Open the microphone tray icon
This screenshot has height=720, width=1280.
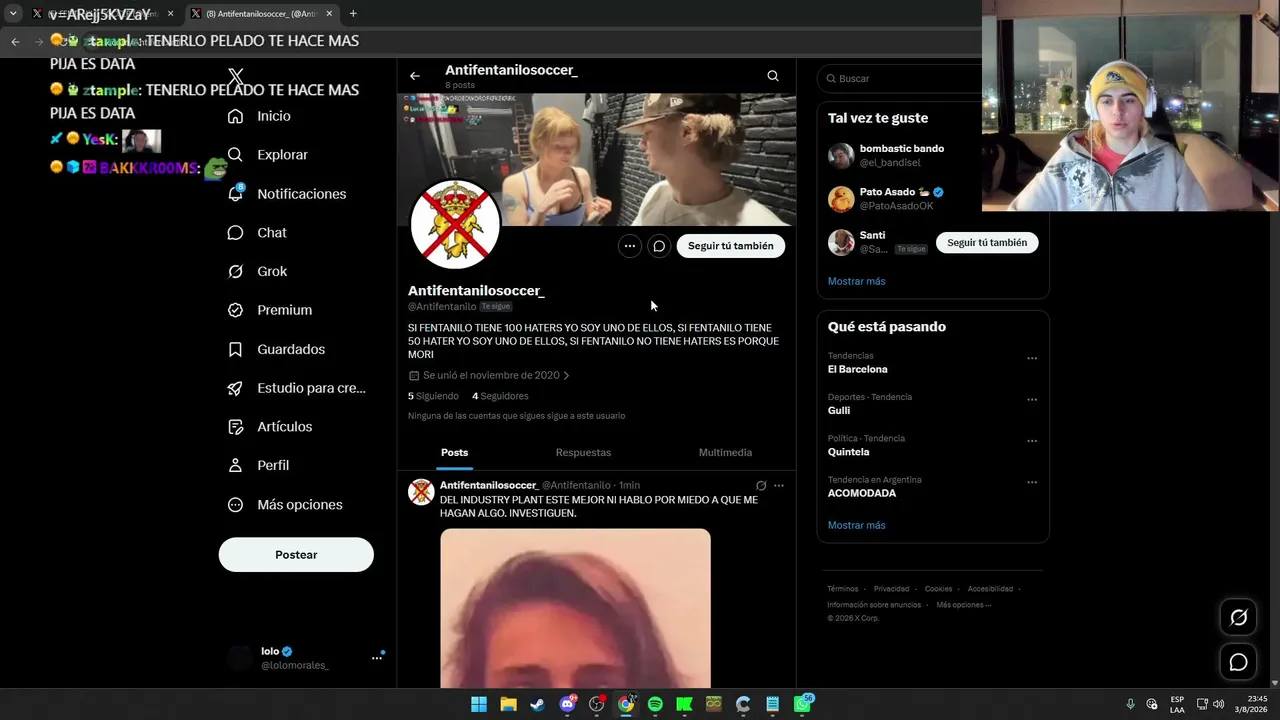coord(1131,704)
